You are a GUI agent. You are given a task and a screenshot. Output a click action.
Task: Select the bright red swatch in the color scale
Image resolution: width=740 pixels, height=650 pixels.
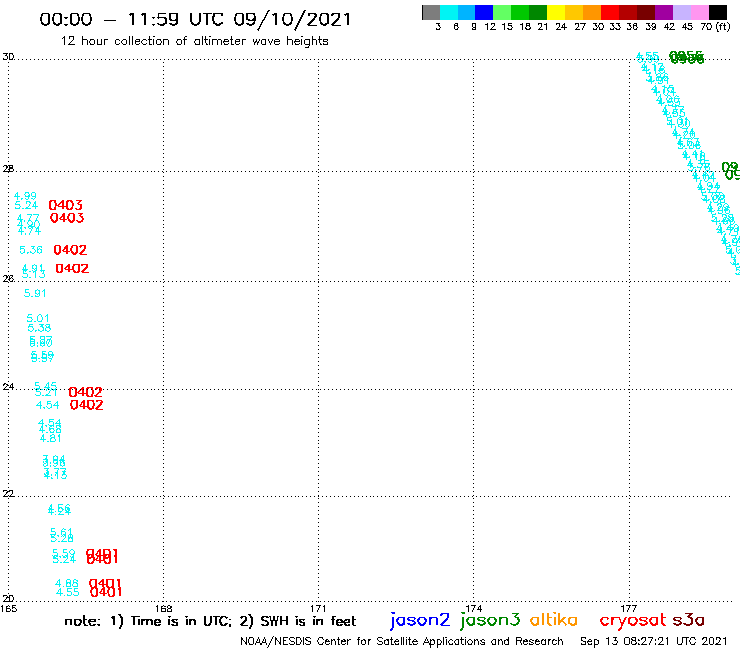coord(609,12)
